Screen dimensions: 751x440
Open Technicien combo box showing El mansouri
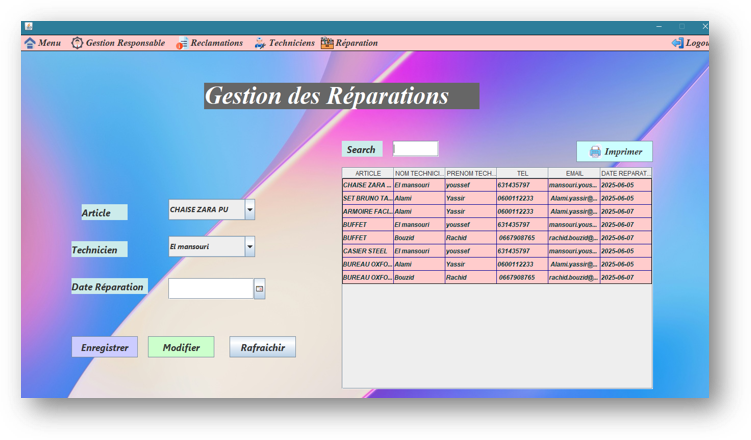pyautogui.click(x=211, y=247)
